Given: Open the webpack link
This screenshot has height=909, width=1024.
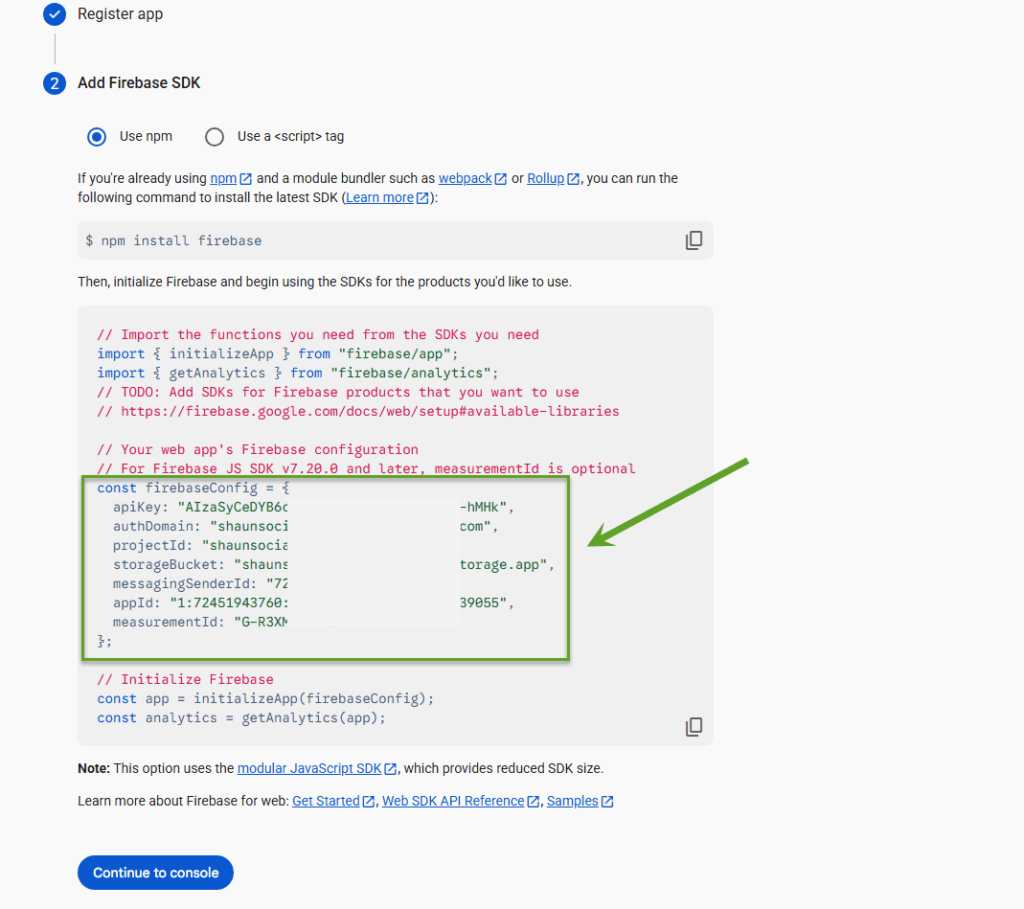Looking at the screenshot, I should 465,179.
